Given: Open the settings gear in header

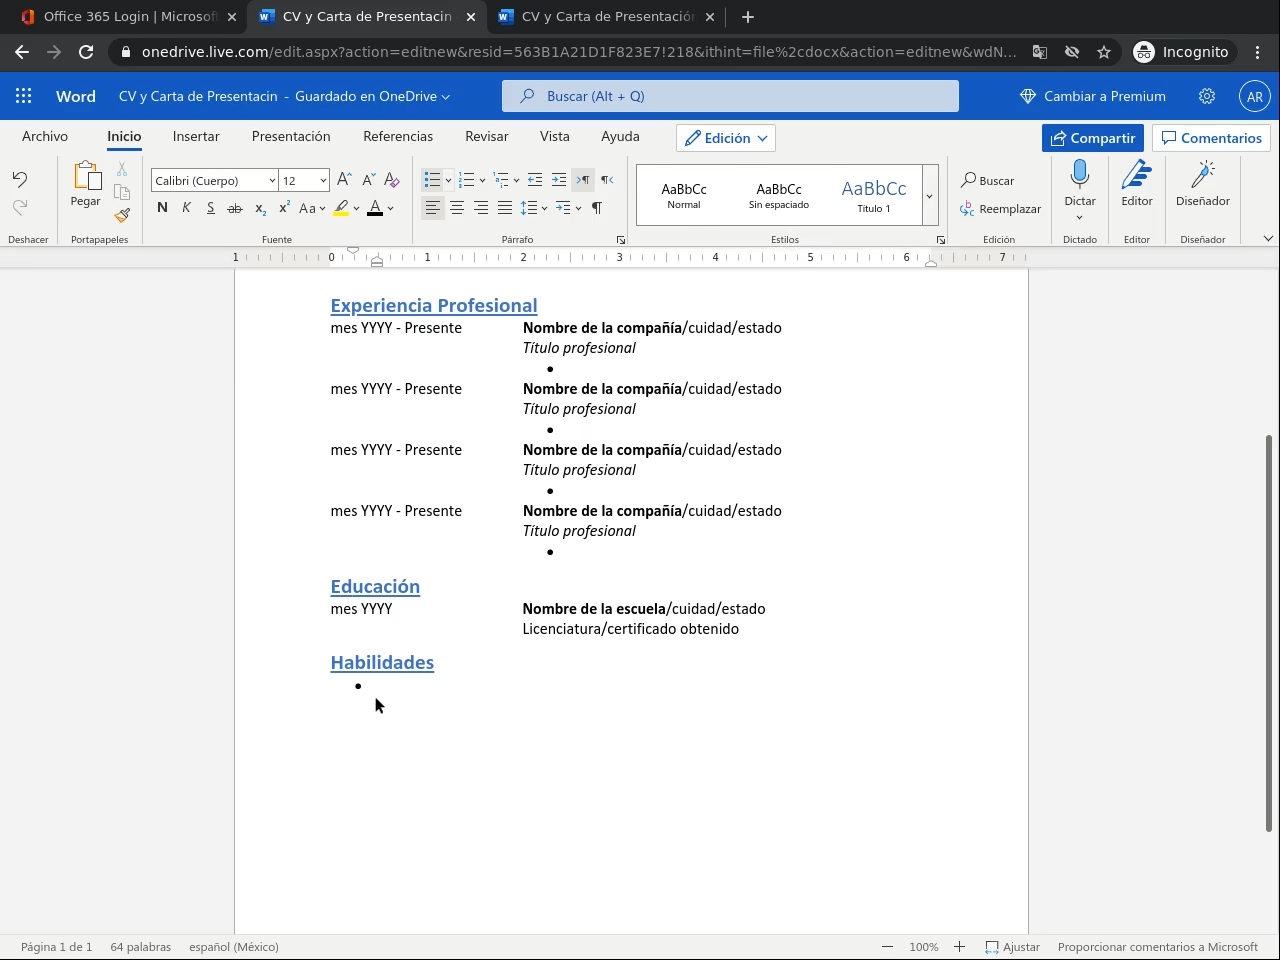Looking at the screenshot, I should [x=1207, y=96].
